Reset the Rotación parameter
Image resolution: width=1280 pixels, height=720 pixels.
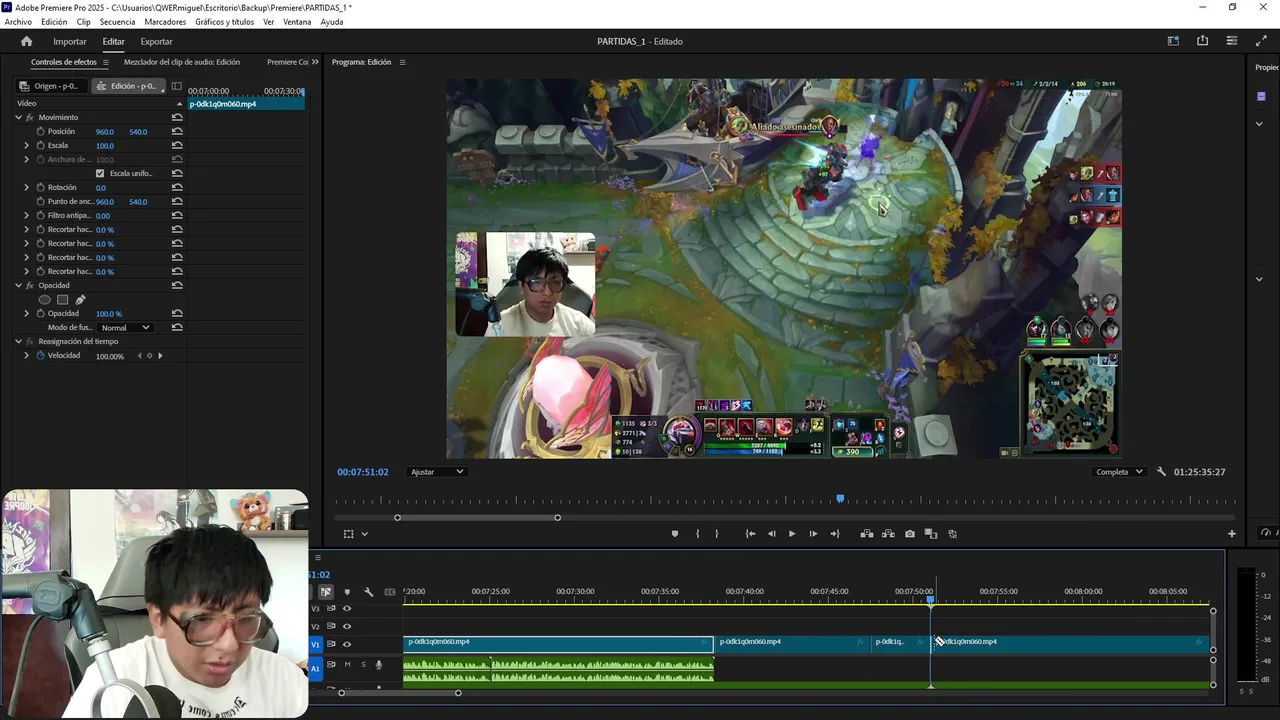pyautogui.click(x=177, y=187)
